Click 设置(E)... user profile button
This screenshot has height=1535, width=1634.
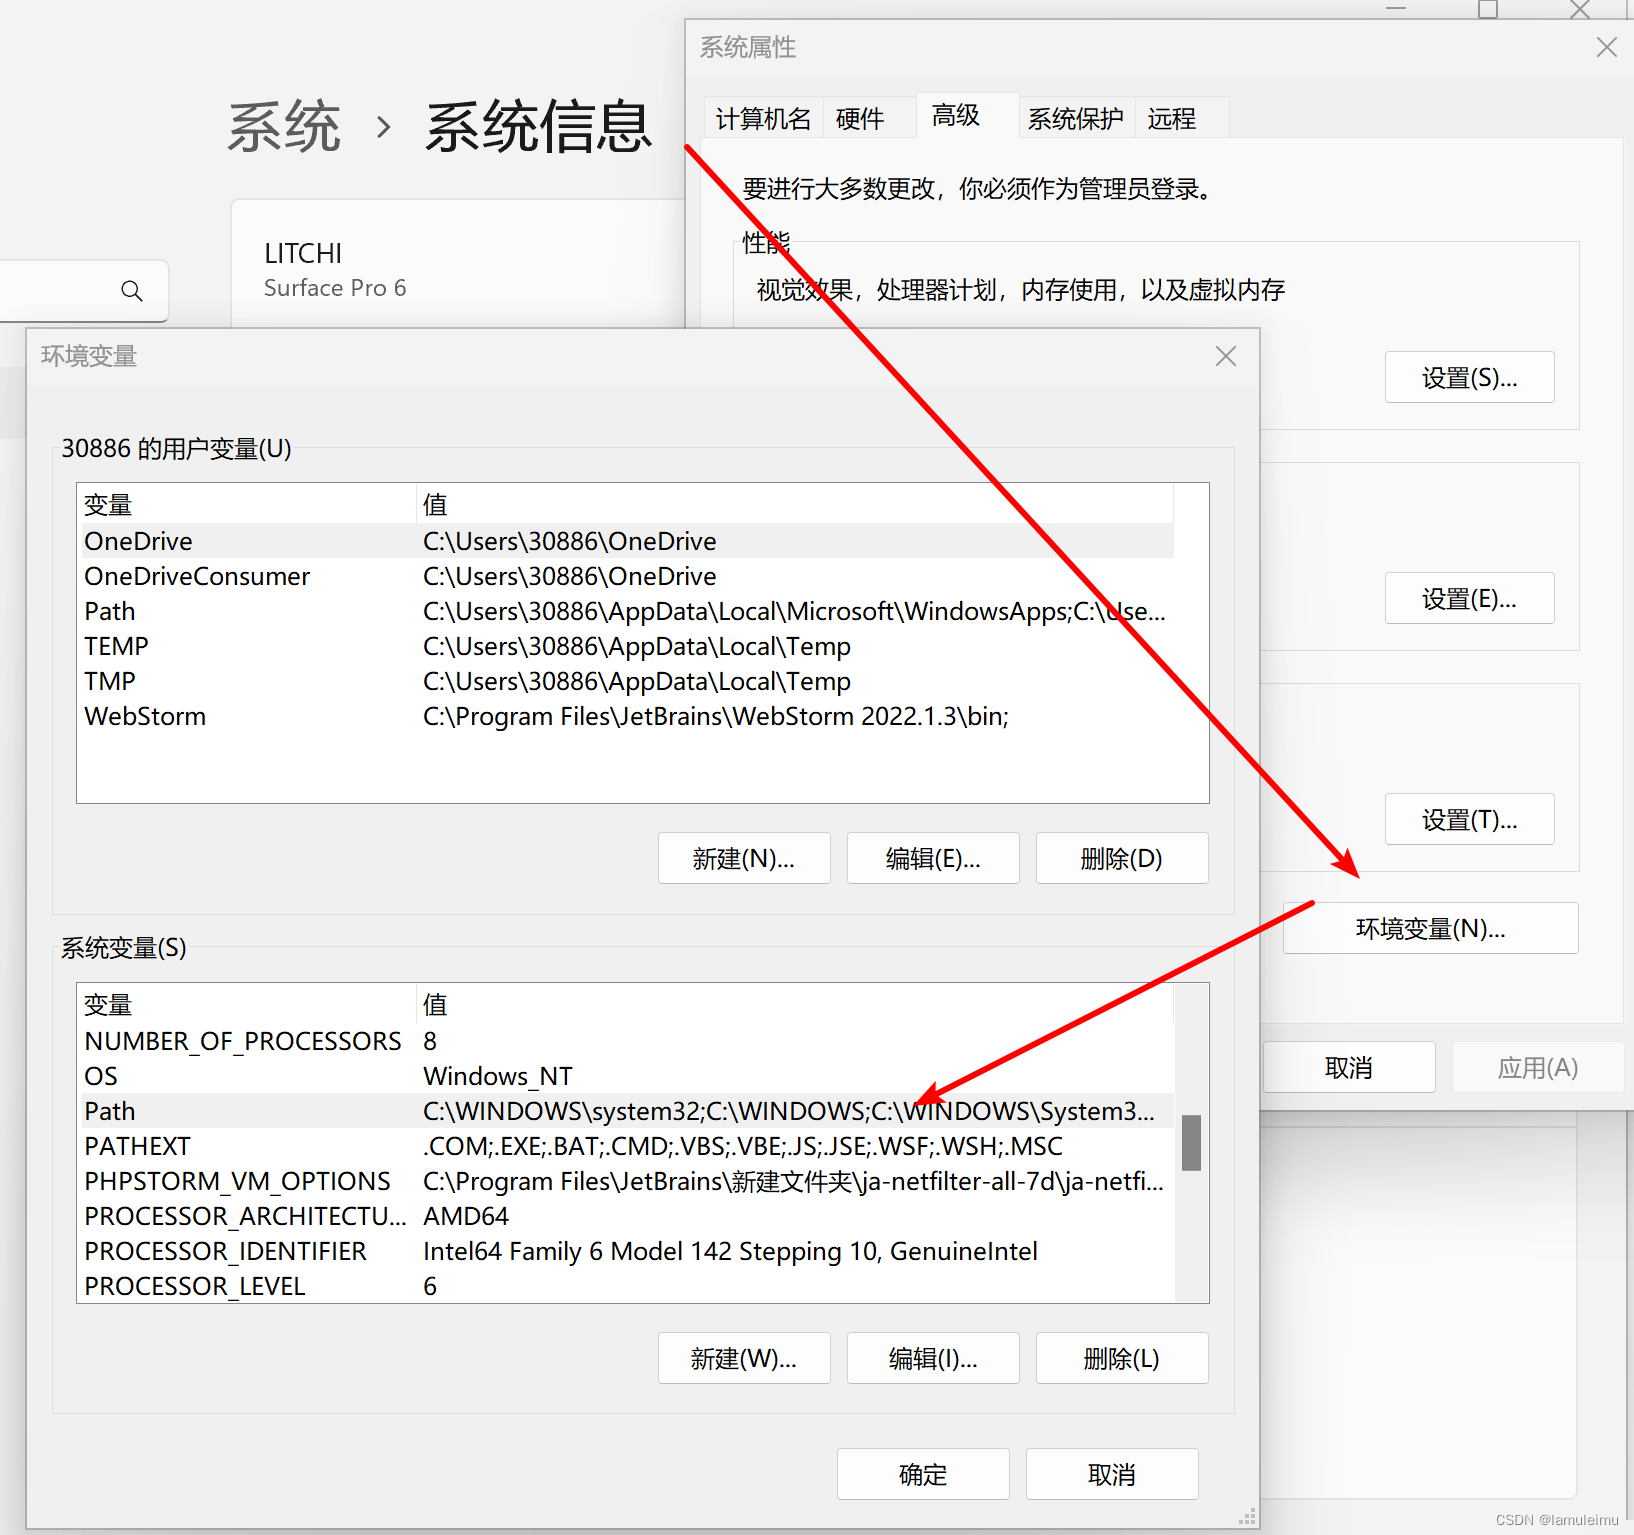(x=1469, y=598)
